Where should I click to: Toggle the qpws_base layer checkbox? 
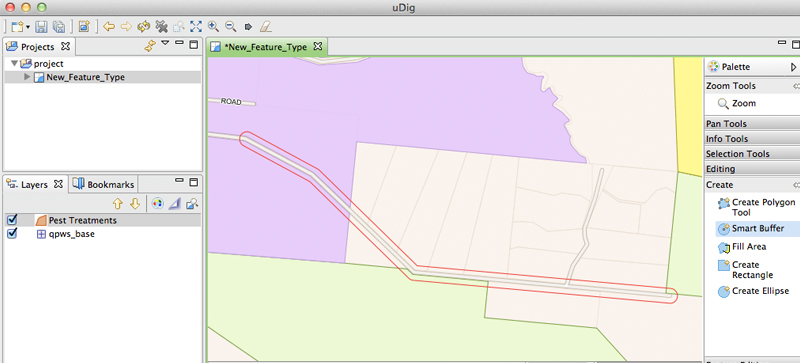click(12, 234)
